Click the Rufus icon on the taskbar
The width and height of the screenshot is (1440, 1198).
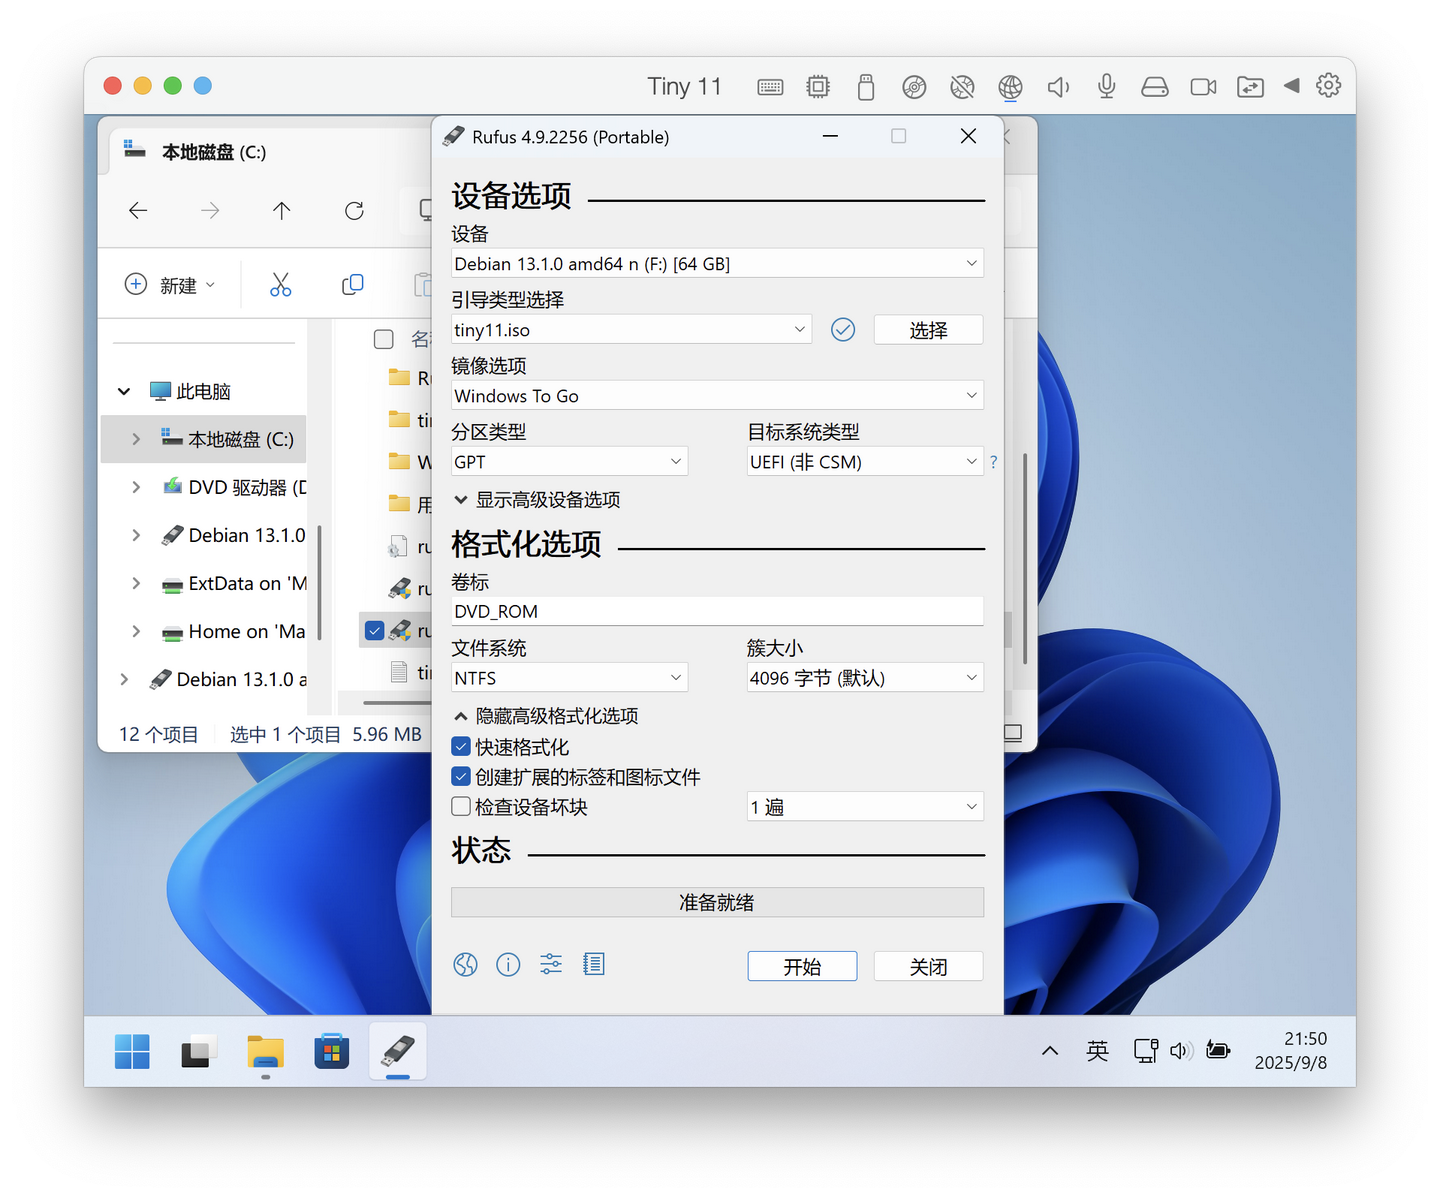coord(398,1051)
